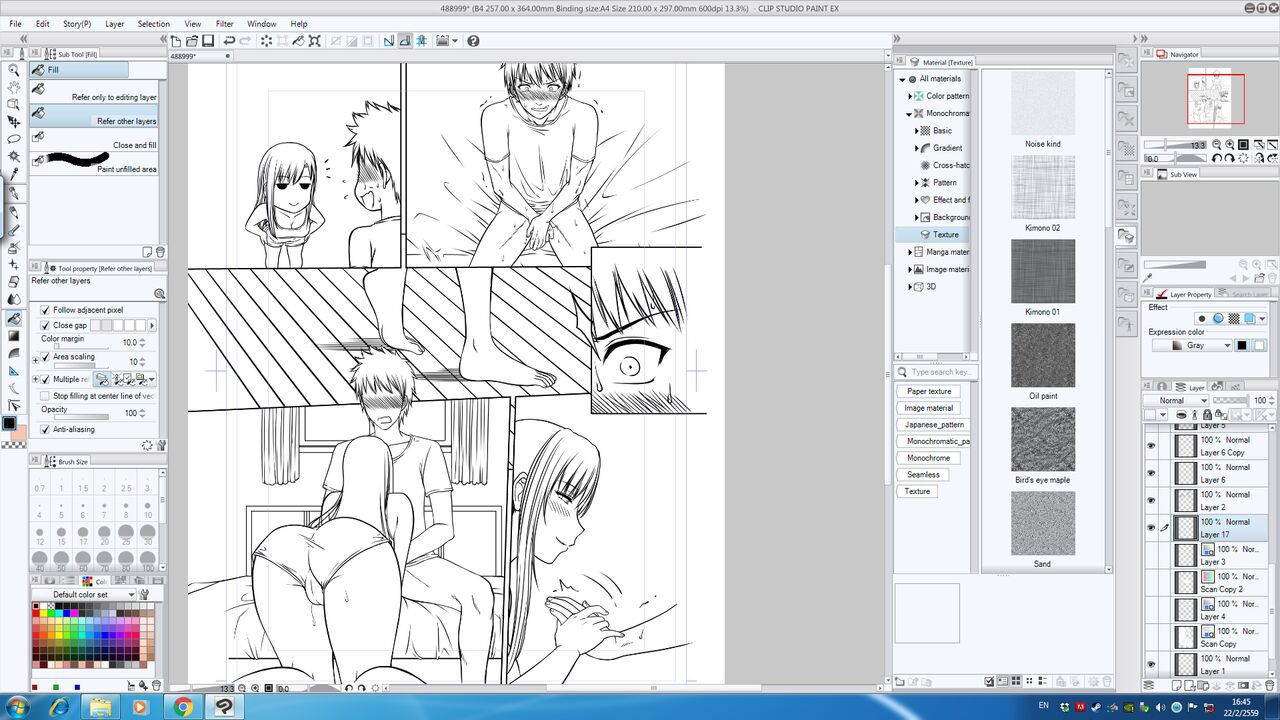Open the Filter menu

(x=225, y=23)
